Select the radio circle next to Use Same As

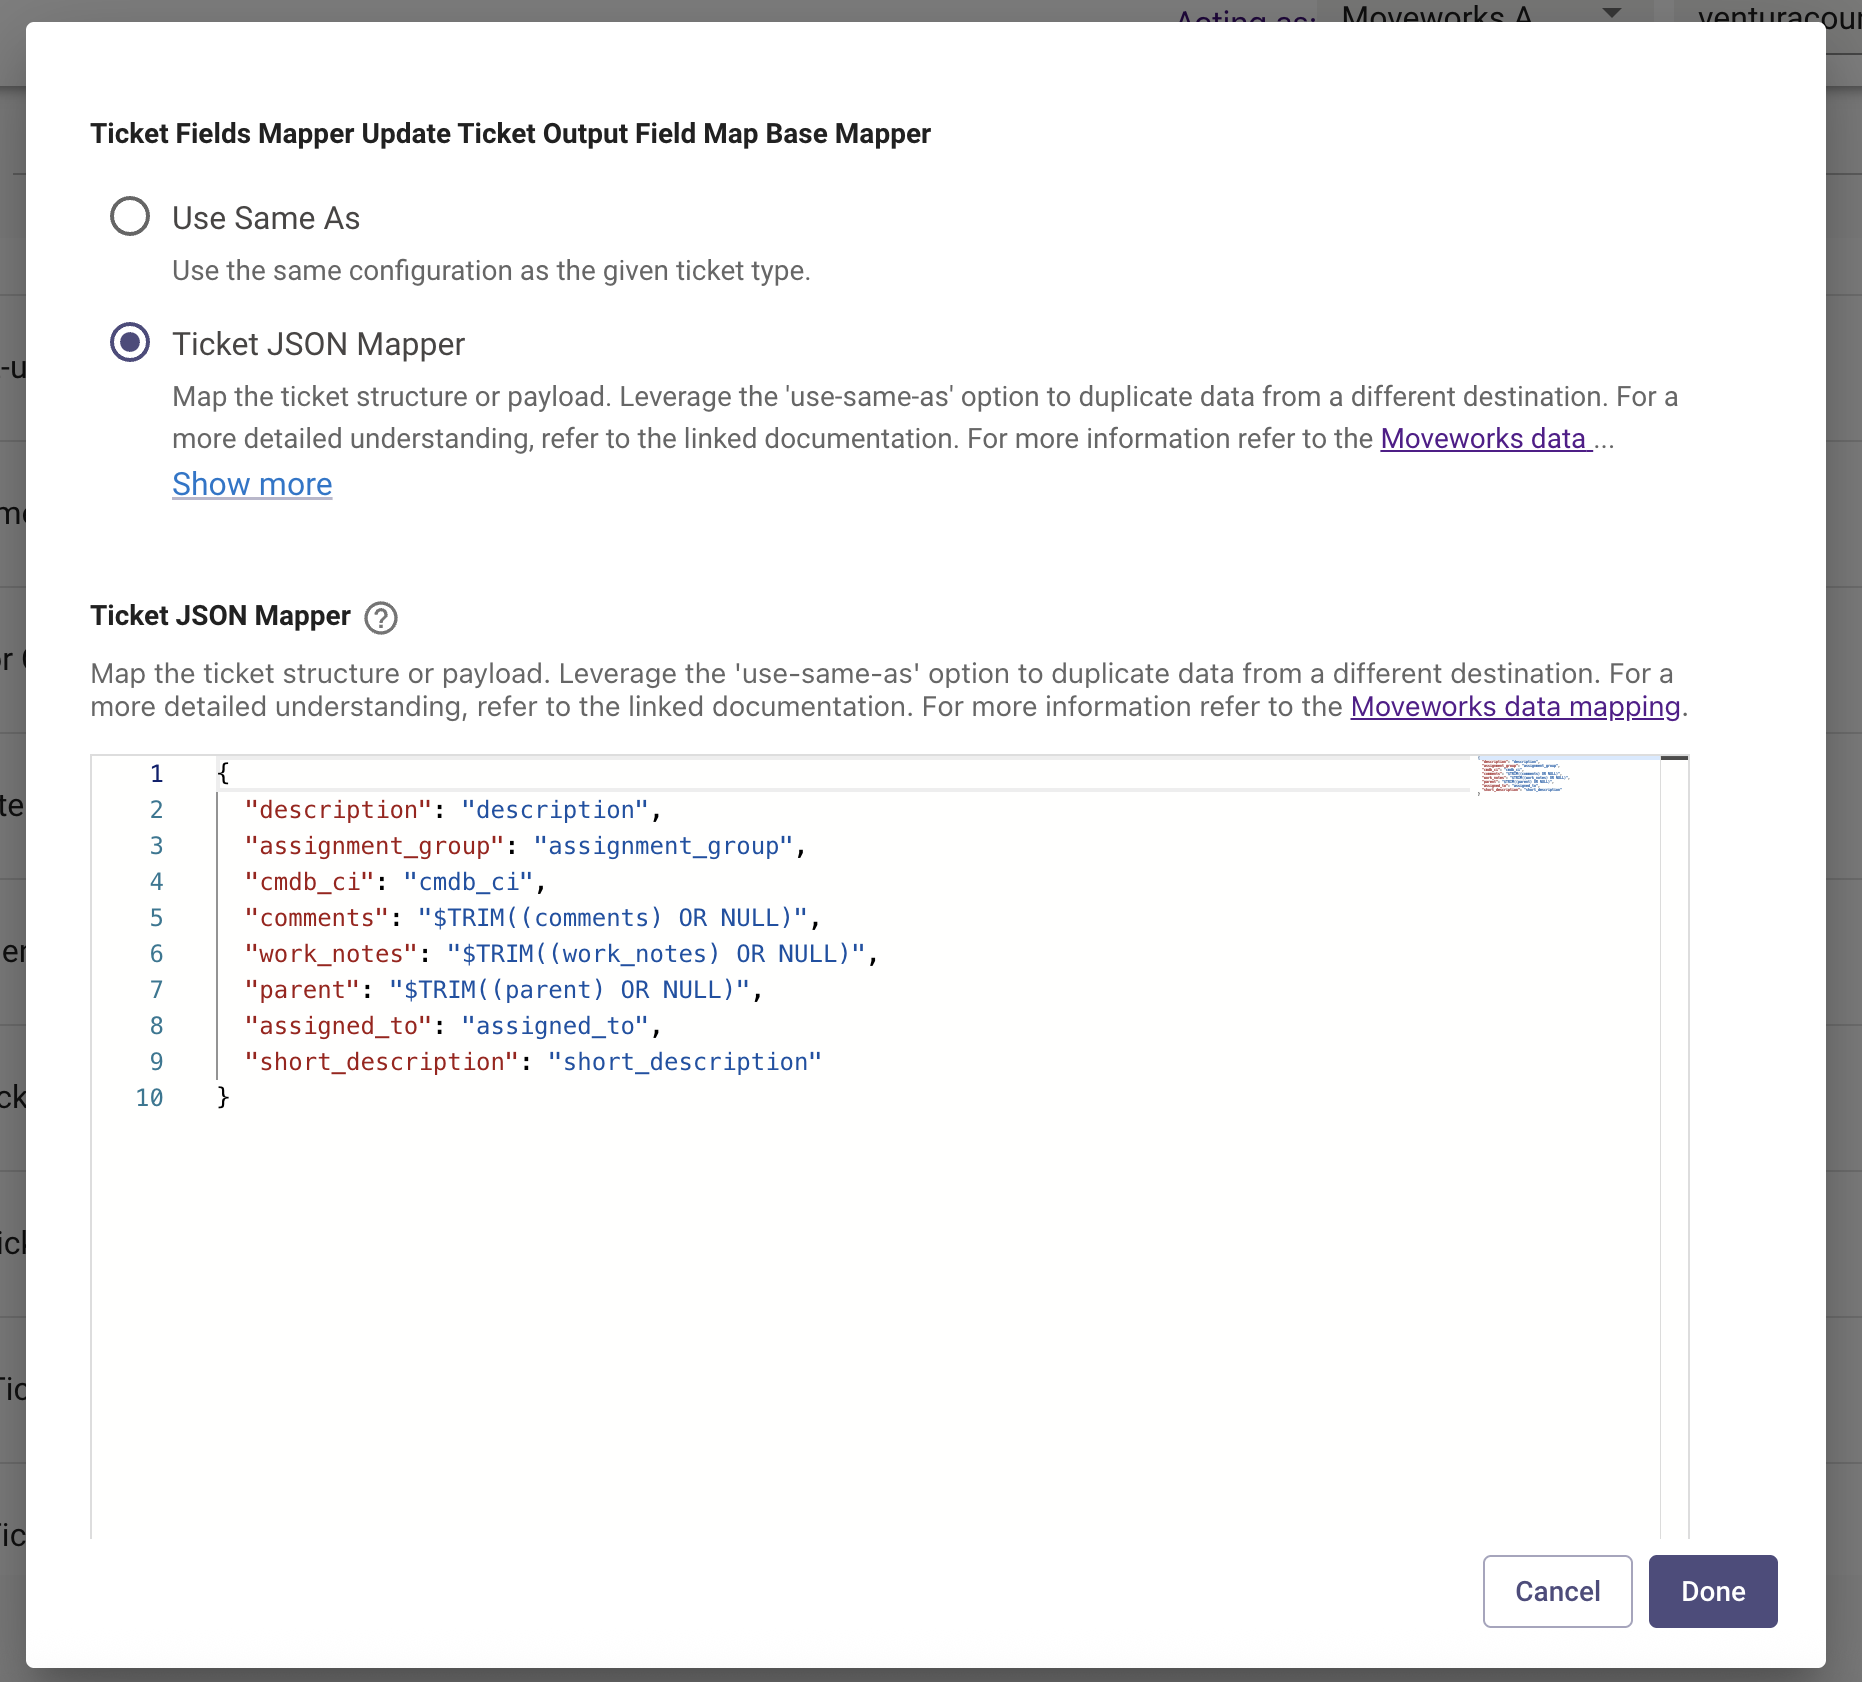[129, 216]
